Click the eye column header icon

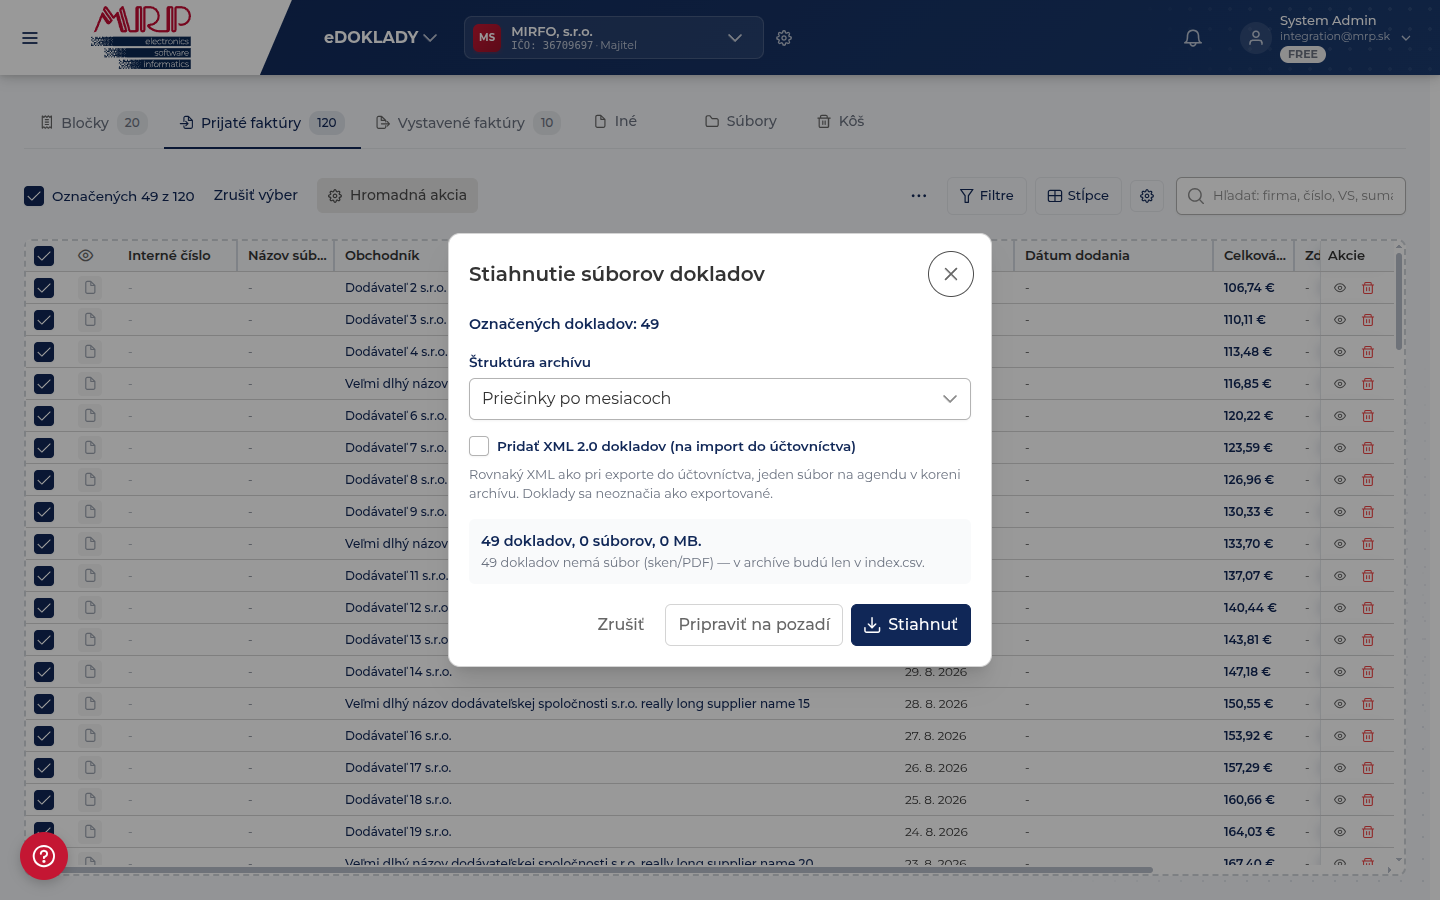click(86, 256)
